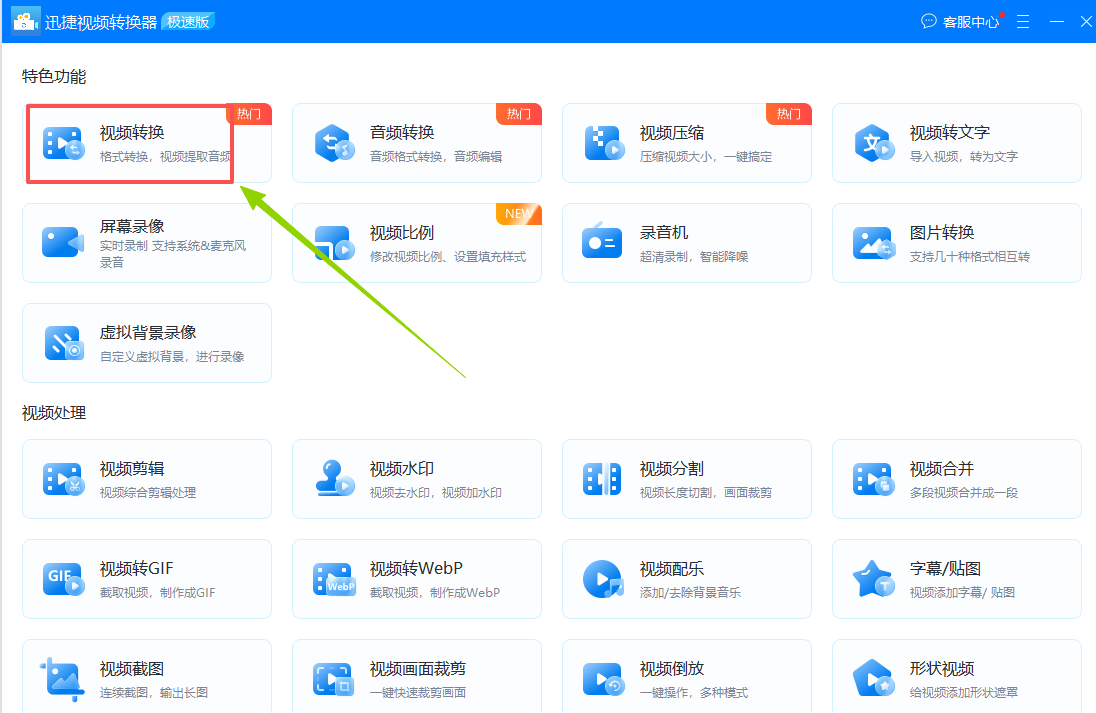1096x713 pixels.
Task: Select the 视频剪辑 video editing feature
Action: [146, 478]
